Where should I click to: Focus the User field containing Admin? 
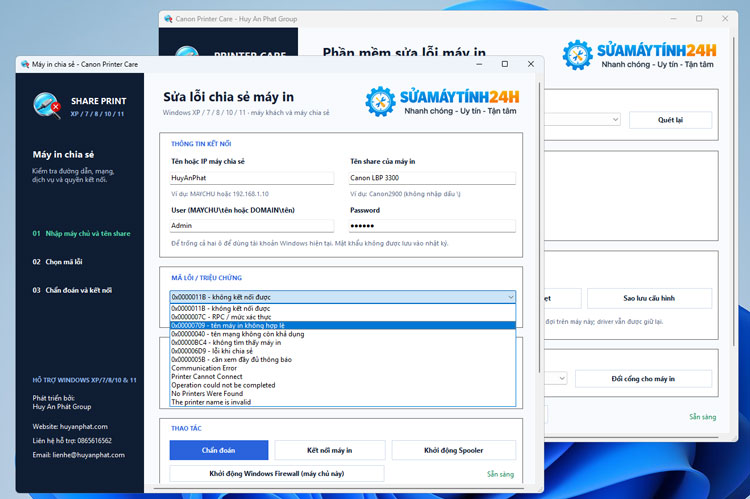click(x=252, y=226)
